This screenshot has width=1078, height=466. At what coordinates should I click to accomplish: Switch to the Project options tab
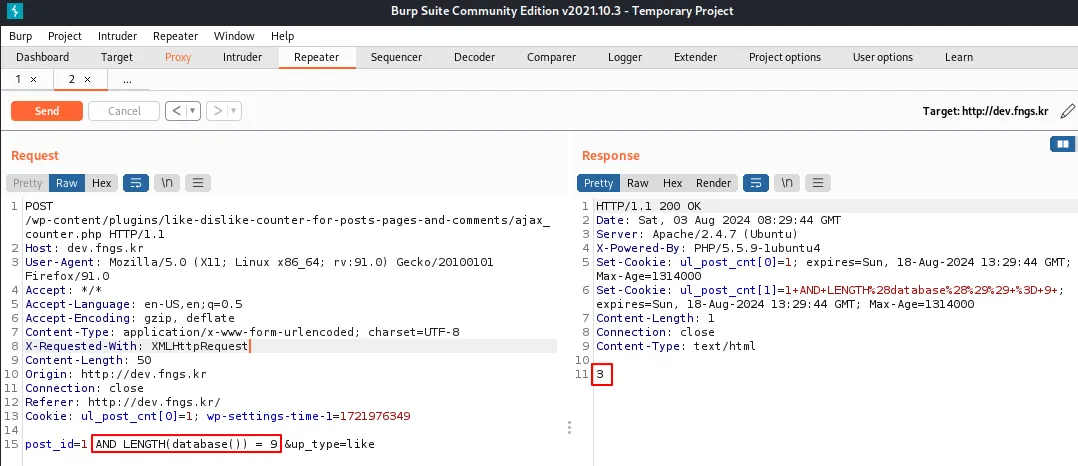(x=785, y=57)
